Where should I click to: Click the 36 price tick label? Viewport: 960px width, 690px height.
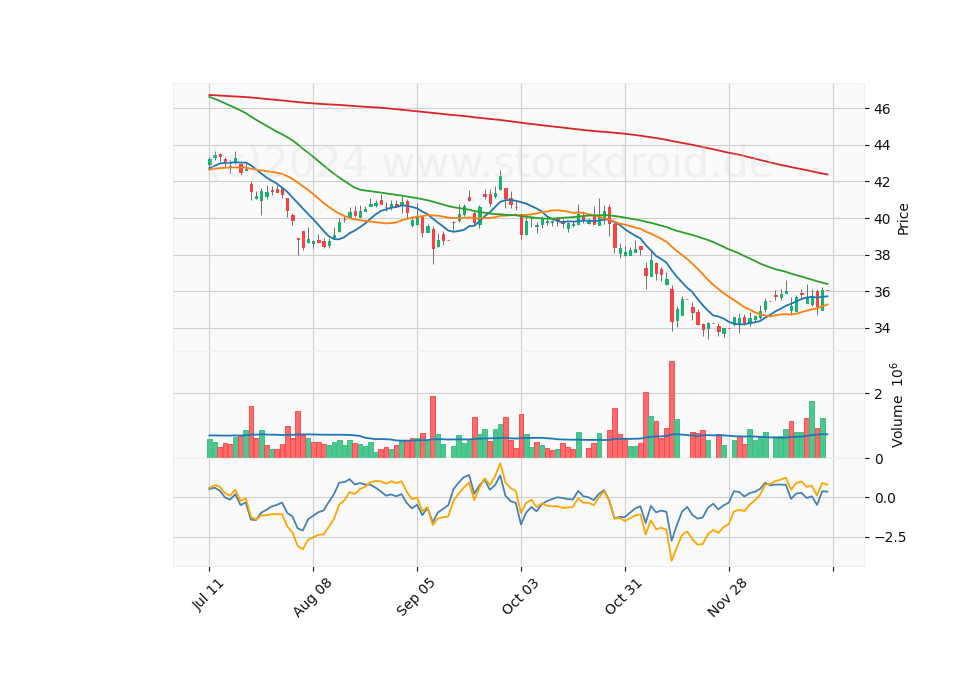882,292
